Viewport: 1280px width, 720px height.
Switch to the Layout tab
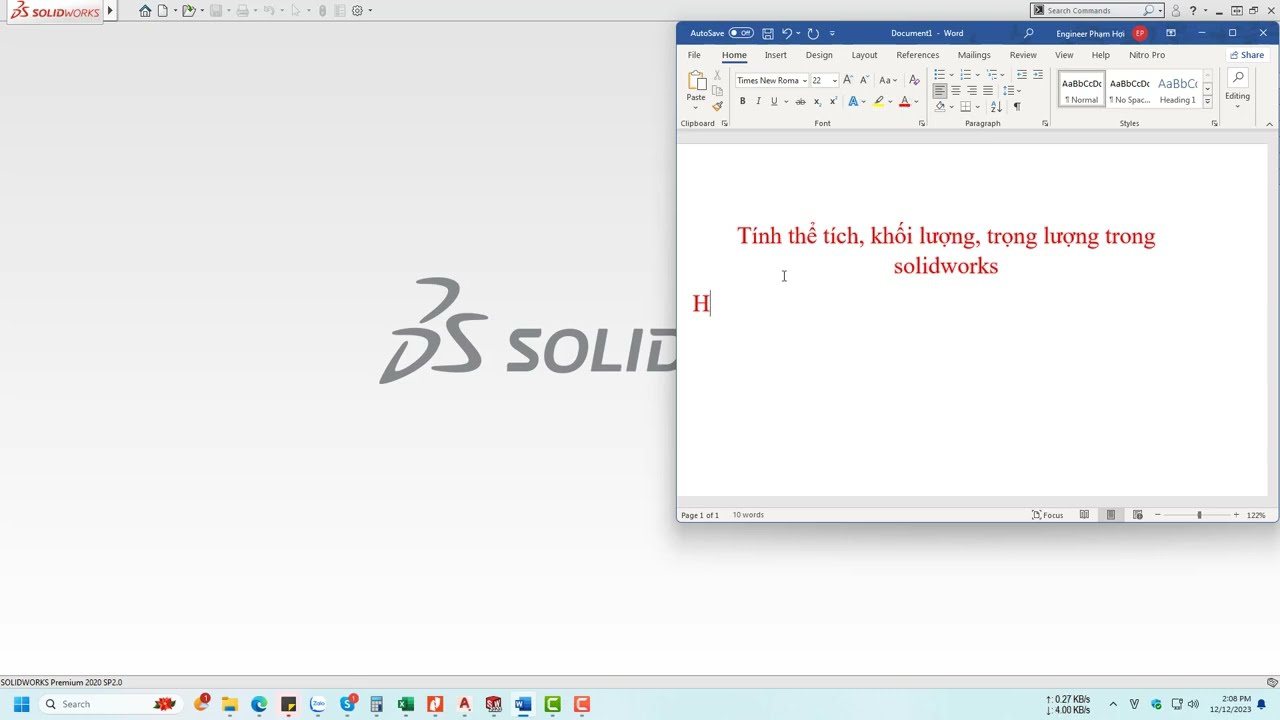click(864, 55)
